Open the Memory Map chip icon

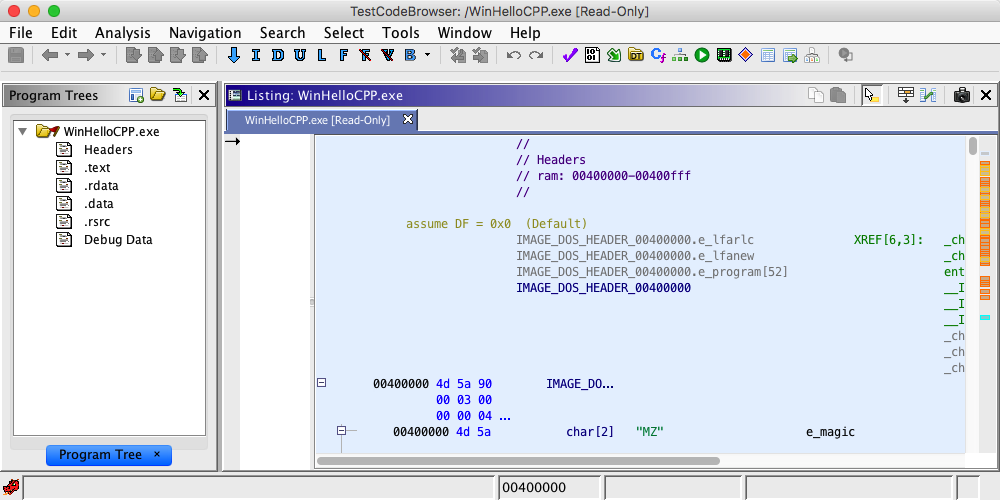tap(724, 55)
